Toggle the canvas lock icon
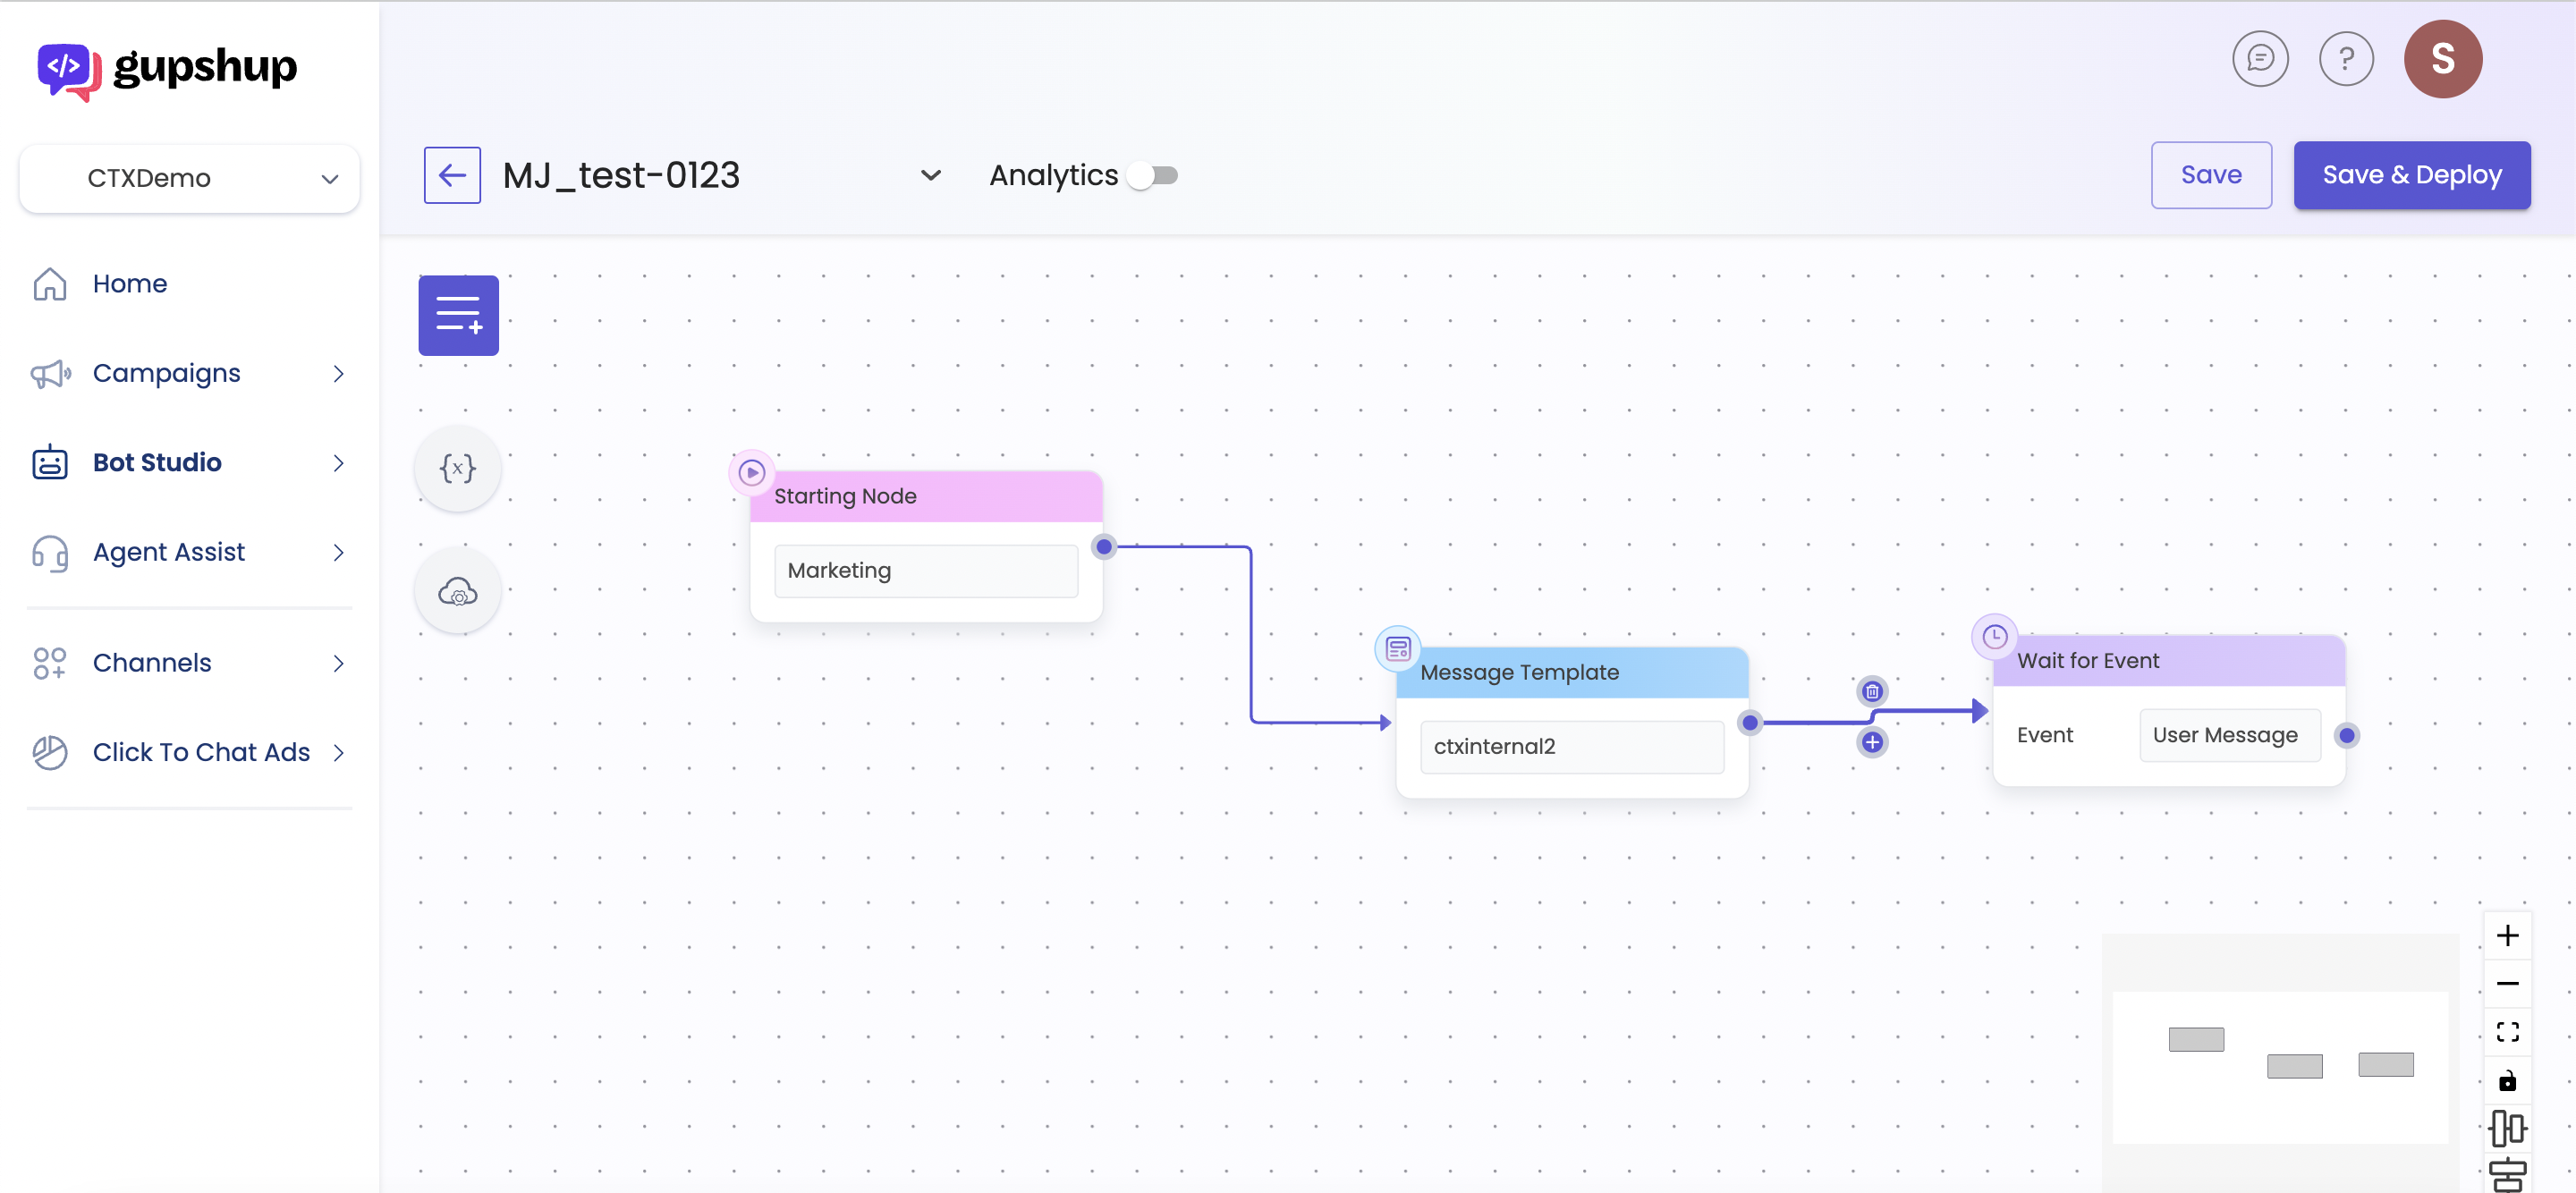The width and height of the screenshot is (2576, 1193). 2507,1081
